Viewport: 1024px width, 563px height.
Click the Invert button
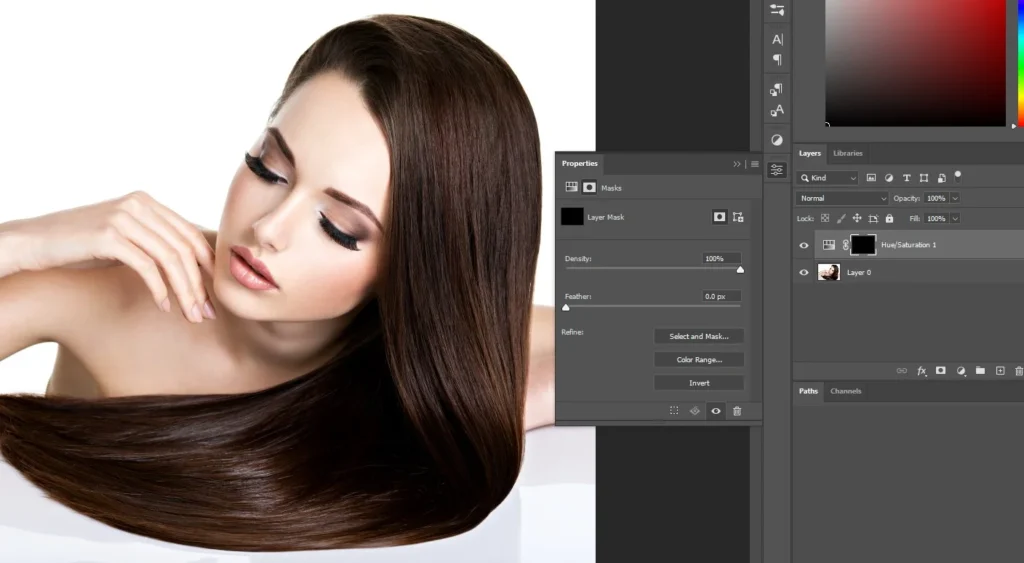pyautogui.click(x=699, y=383)
